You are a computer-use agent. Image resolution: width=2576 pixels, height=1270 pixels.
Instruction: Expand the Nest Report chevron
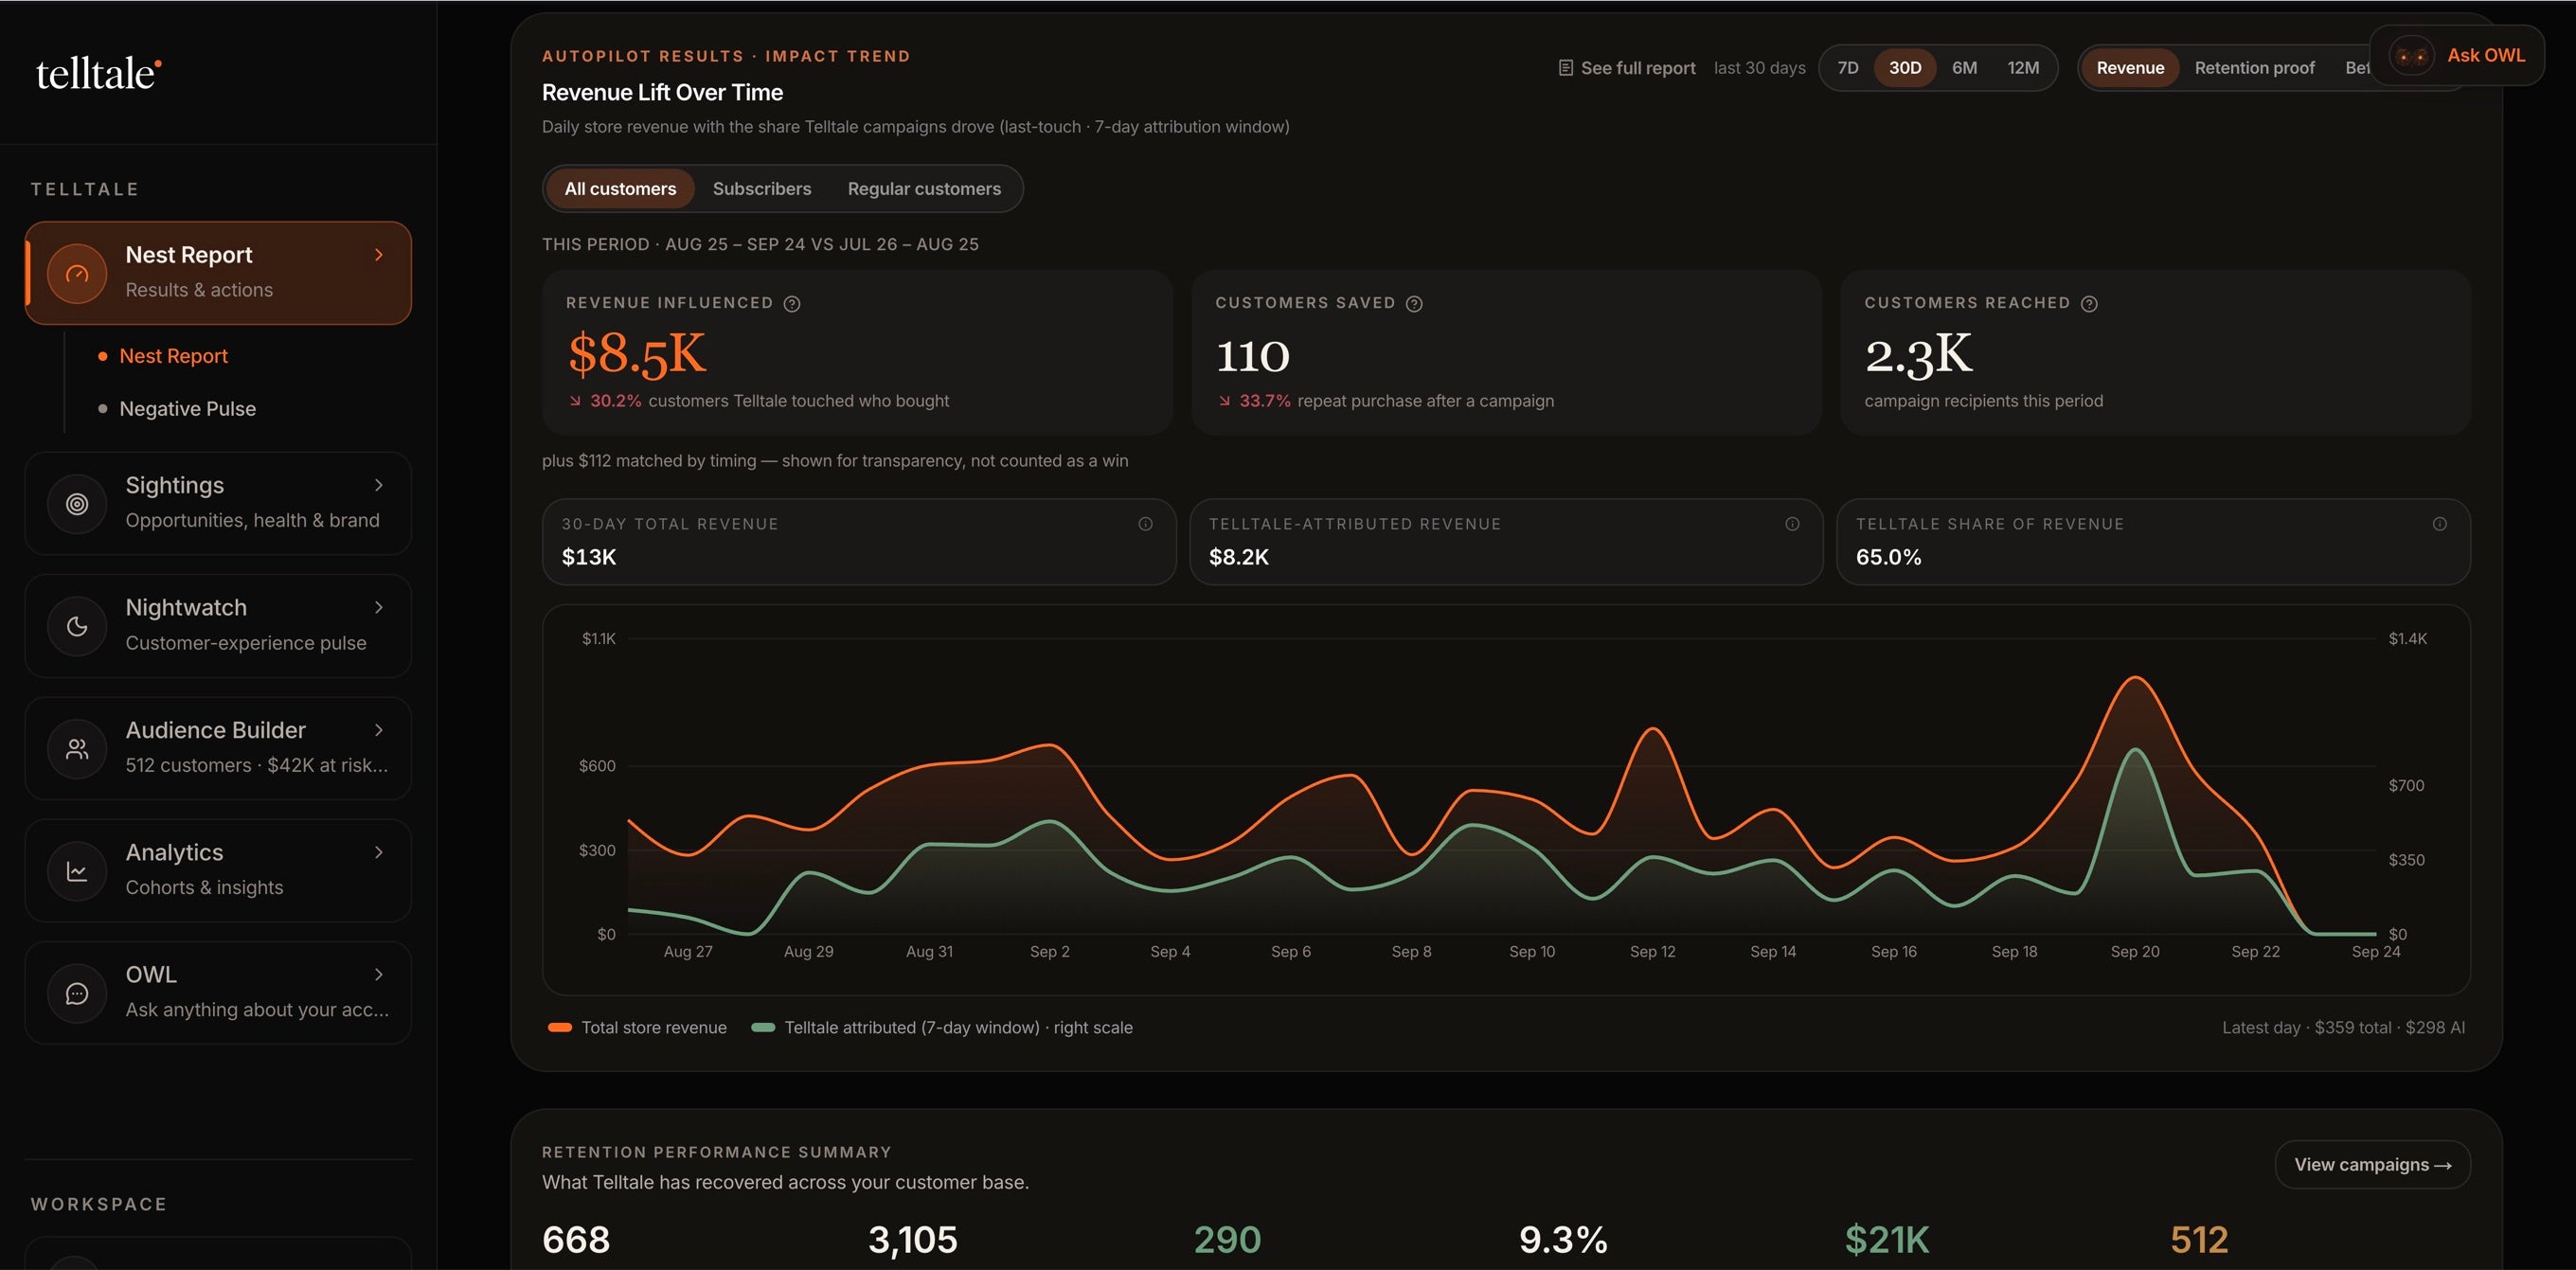[379, 255]
